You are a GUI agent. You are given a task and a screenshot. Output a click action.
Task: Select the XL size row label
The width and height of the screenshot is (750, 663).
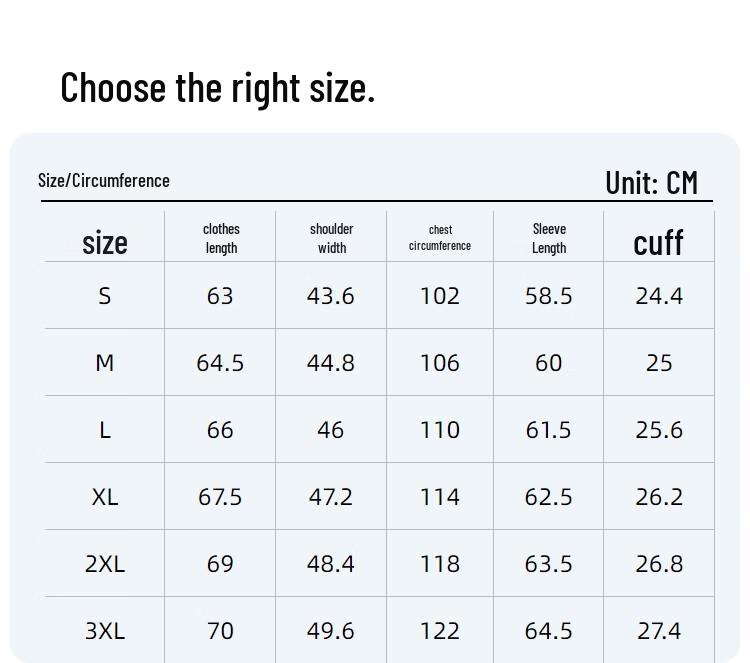(x=105, y=497)
